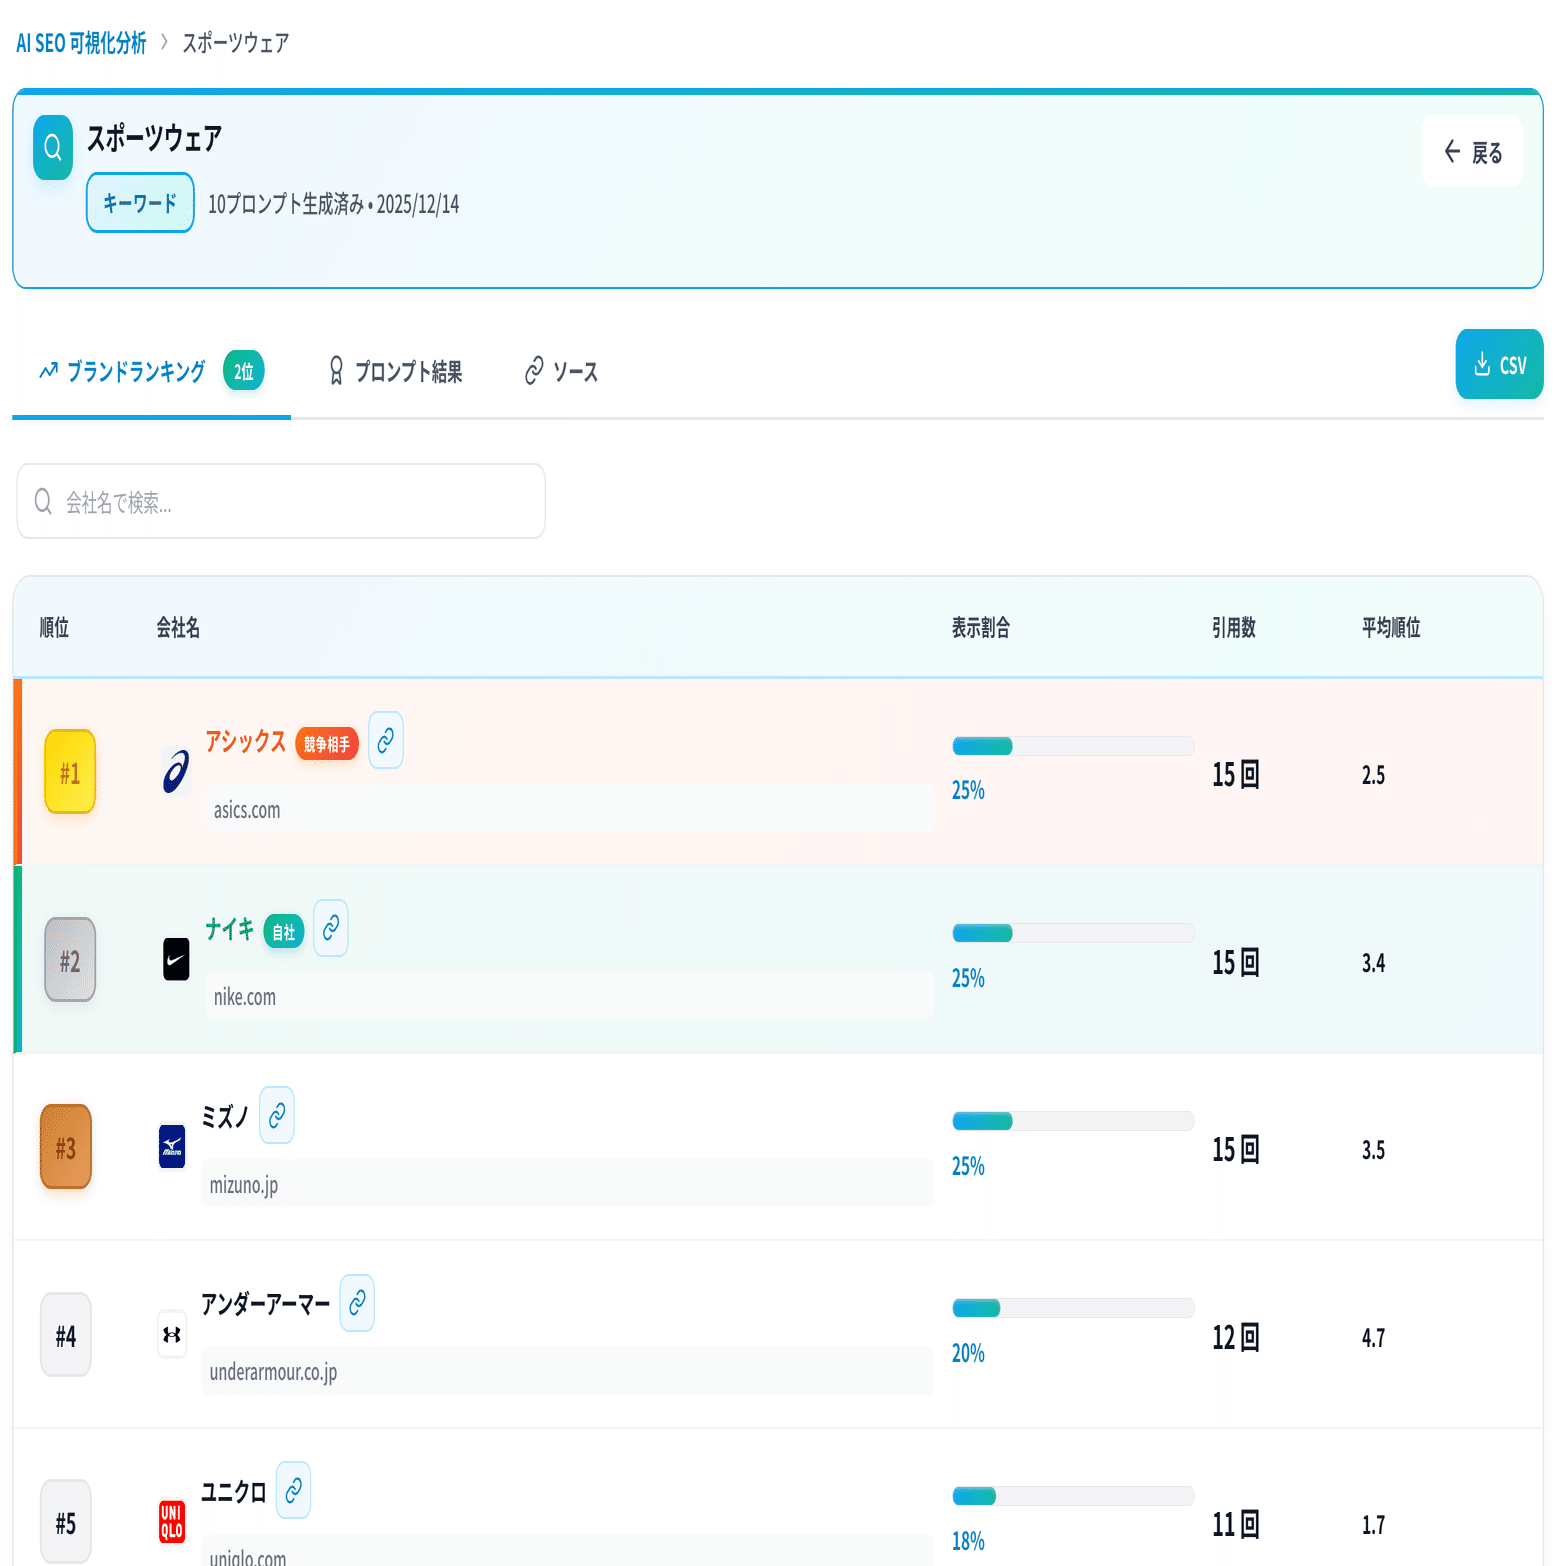Download the CSV export
1566x1566 pixels.
tap(1499, 365)
